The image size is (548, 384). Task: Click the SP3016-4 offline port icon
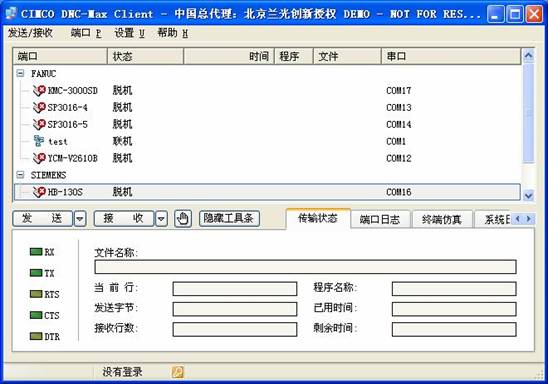[39, 107]
